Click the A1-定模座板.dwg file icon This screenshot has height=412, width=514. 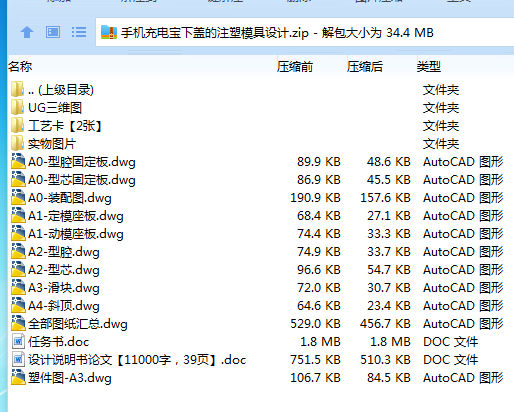(18, 215)
